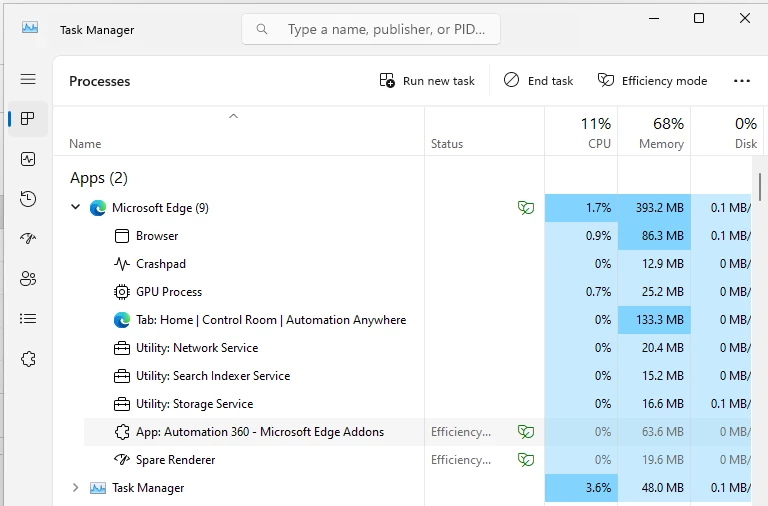768x506 pixels.
Task: Click the 48.0 MB memory cell
Action: (x=654, y=488)
